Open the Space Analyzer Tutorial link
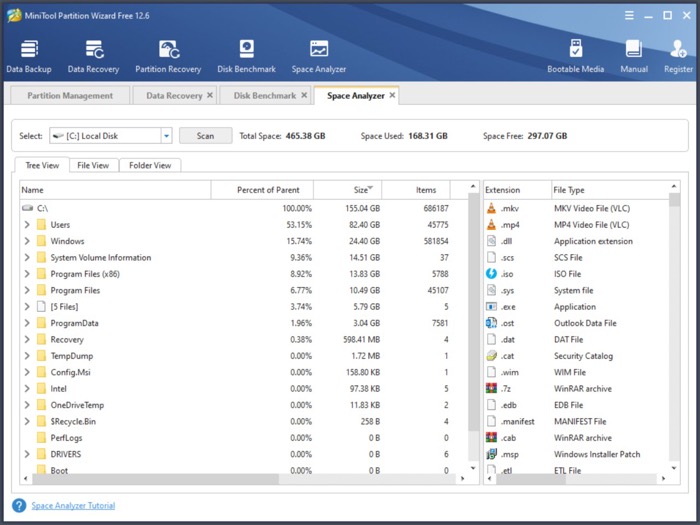Screen dimensions: 700x525 click(73, 505)
